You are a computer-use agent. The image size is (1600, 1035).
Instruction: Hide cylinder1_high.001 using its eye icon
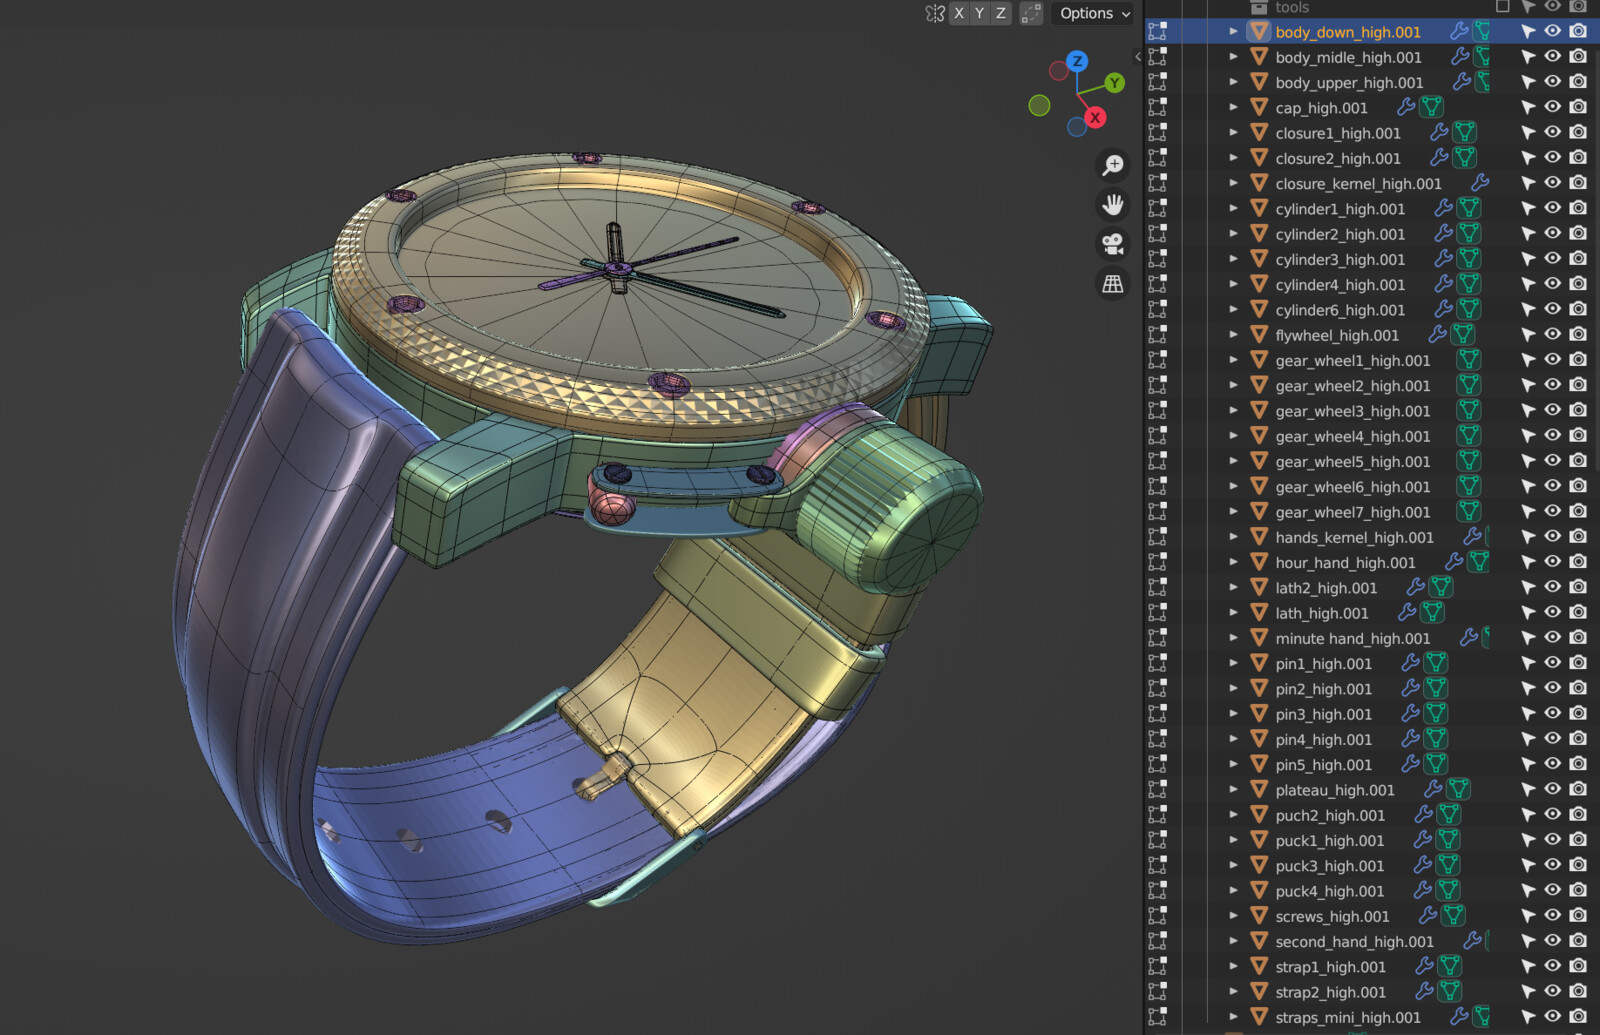(x=1552, y=208)
